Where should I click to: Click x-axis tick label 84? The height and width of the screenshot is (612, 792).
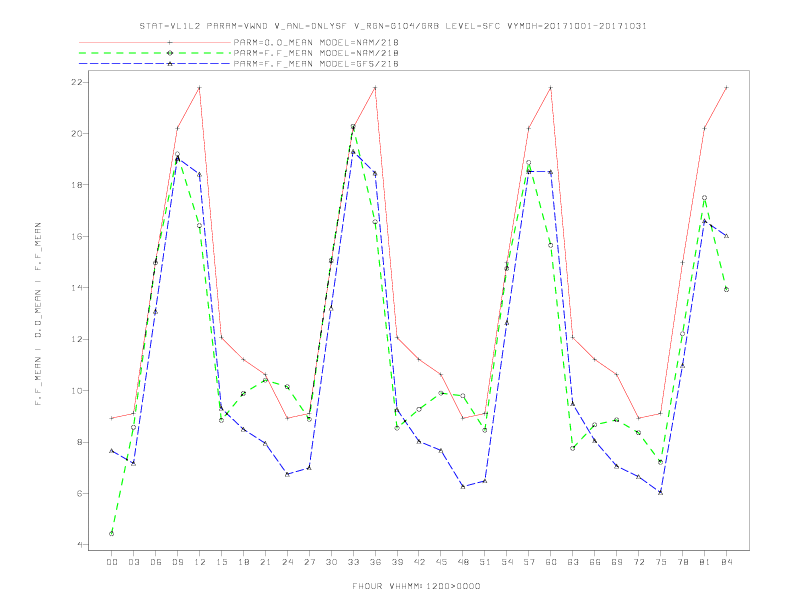727,562
